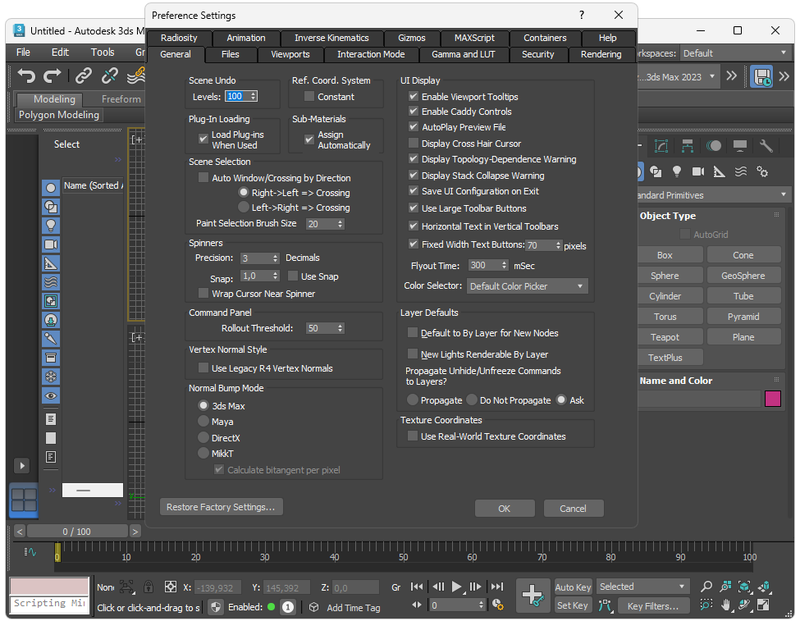The width and height of the screenshot is (800, 621).
Task: Show Cameras category in Create panel
Action: (698, 172)
